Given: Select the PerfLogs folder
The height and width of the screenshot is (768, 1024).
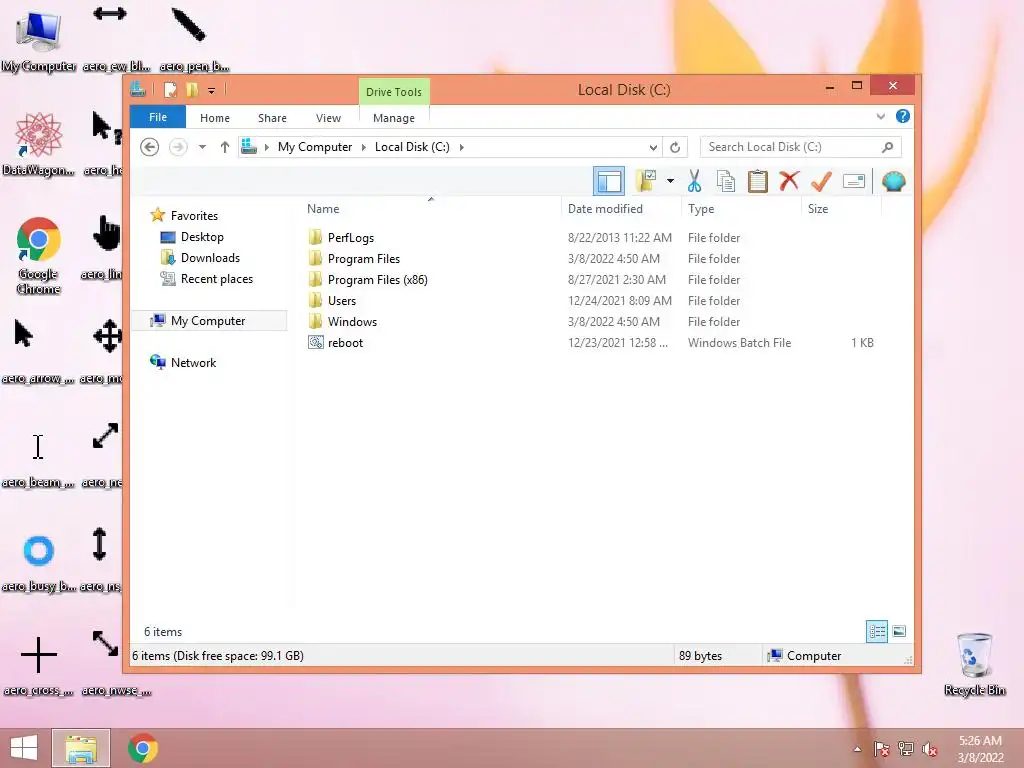Looking at the screenshot, I should (x=351, y=238).
